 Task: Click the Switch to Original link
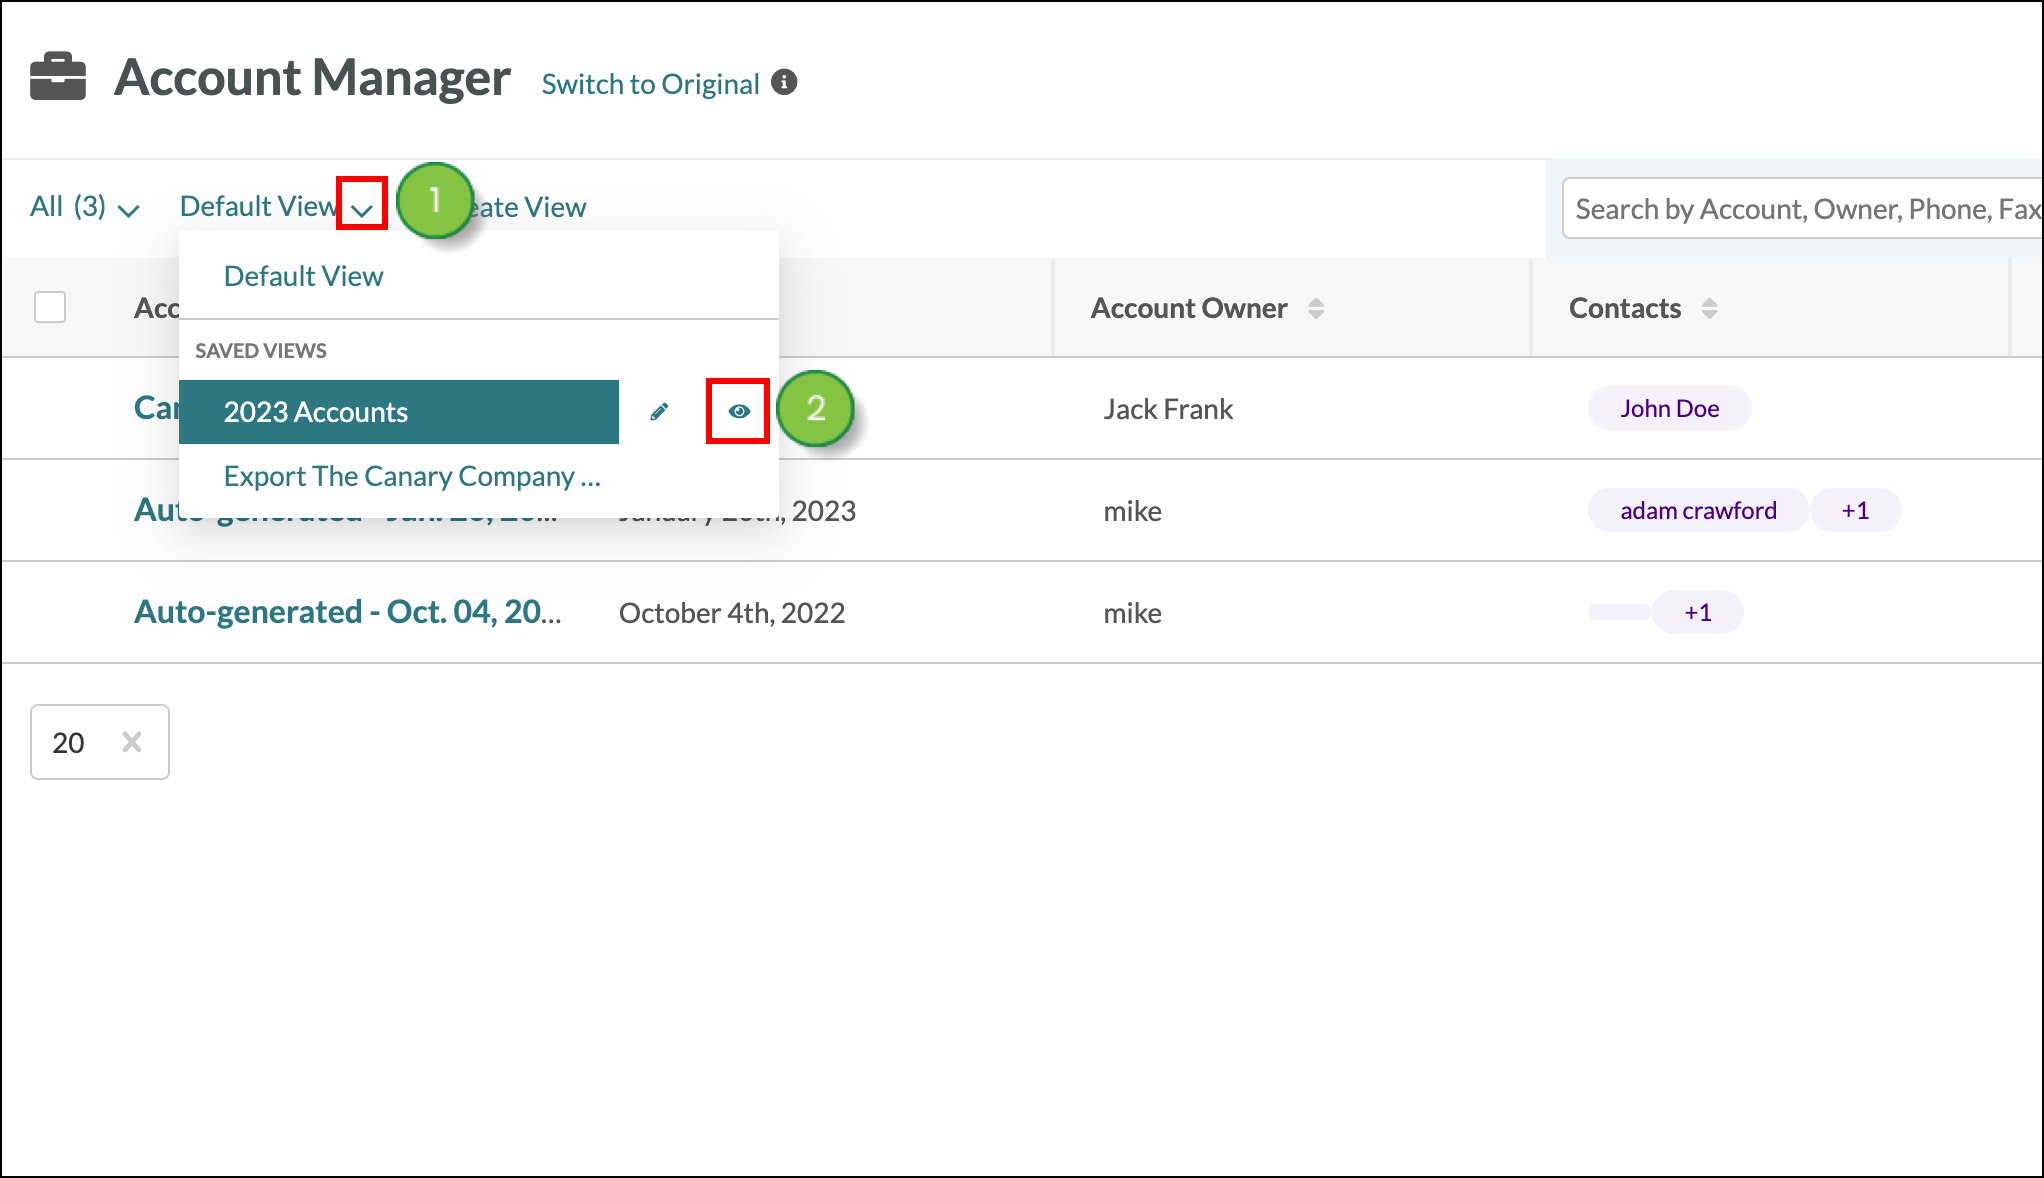click(x=651, y=84)
